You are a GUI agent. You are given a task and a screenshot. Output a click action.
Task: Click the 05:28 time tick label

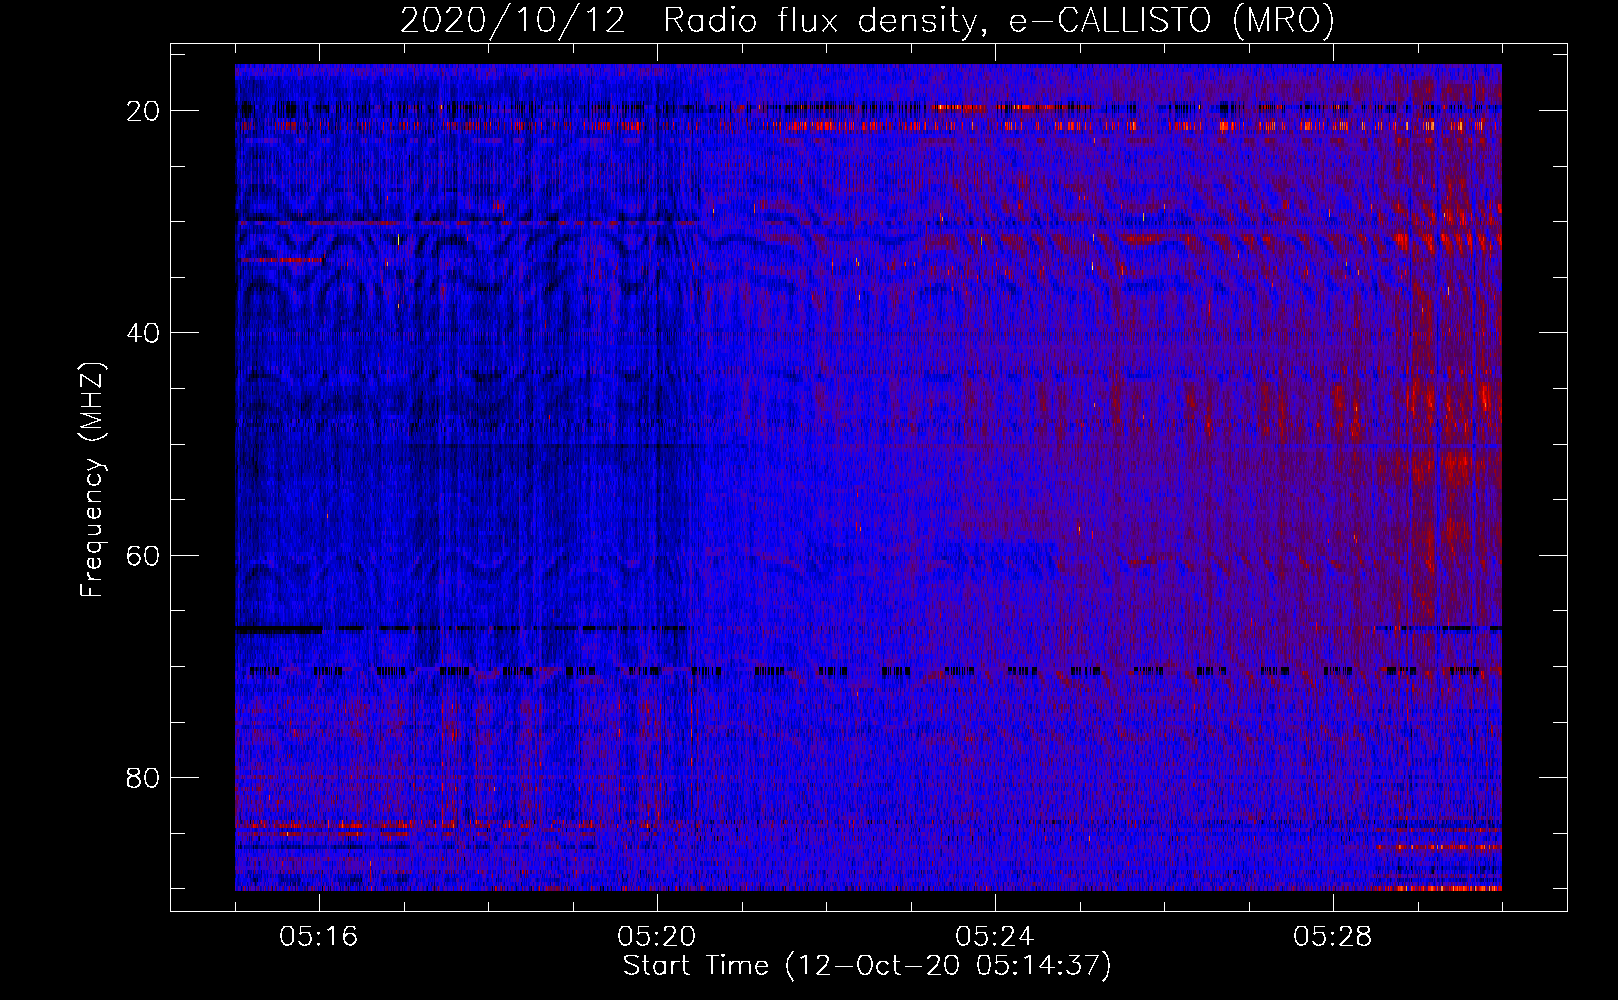[x=1333, y=937]
